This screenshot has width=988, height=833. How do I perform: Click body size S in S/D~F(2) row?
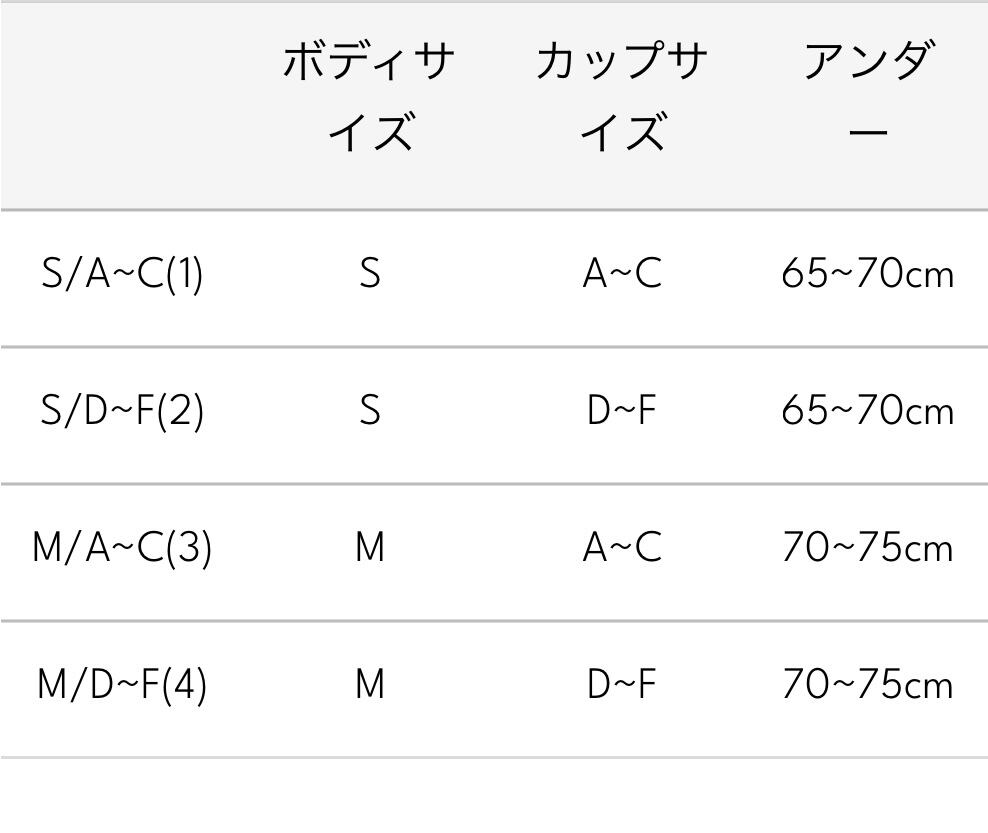click(x=370, y=411)
